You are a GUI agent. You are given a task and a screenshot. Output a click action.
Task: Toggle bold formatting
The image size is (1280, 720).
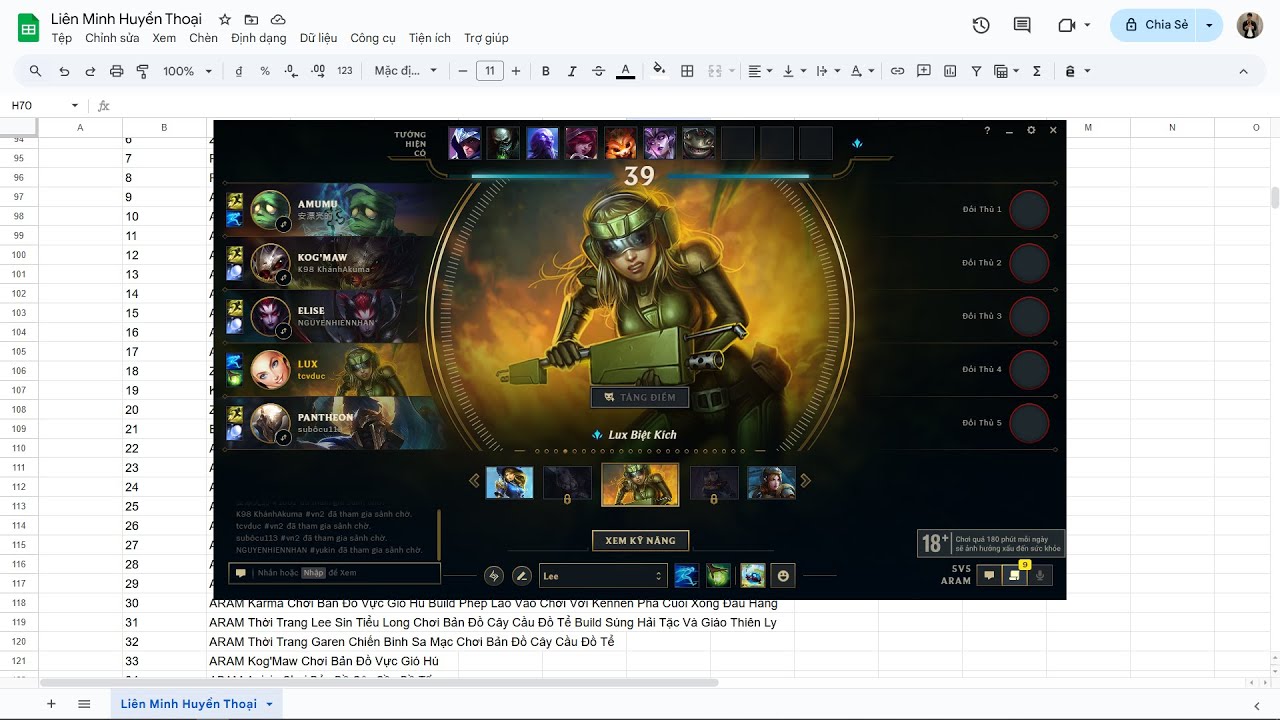tap(546, 71)
